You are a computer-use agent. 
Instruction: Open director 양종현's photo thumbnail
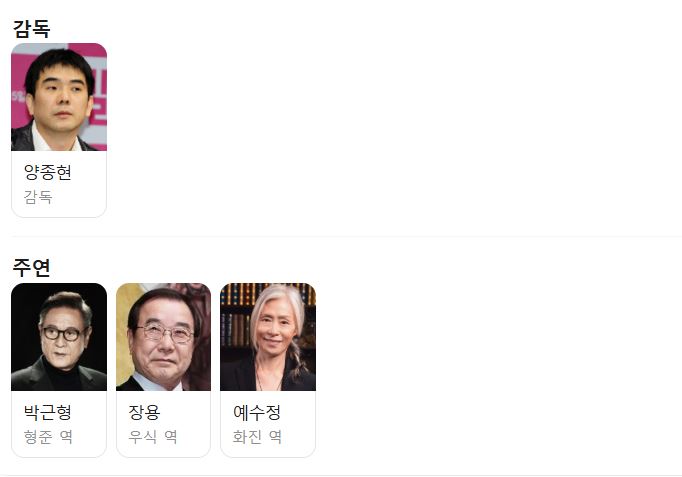pyautogui.click(x=59, y=97)
